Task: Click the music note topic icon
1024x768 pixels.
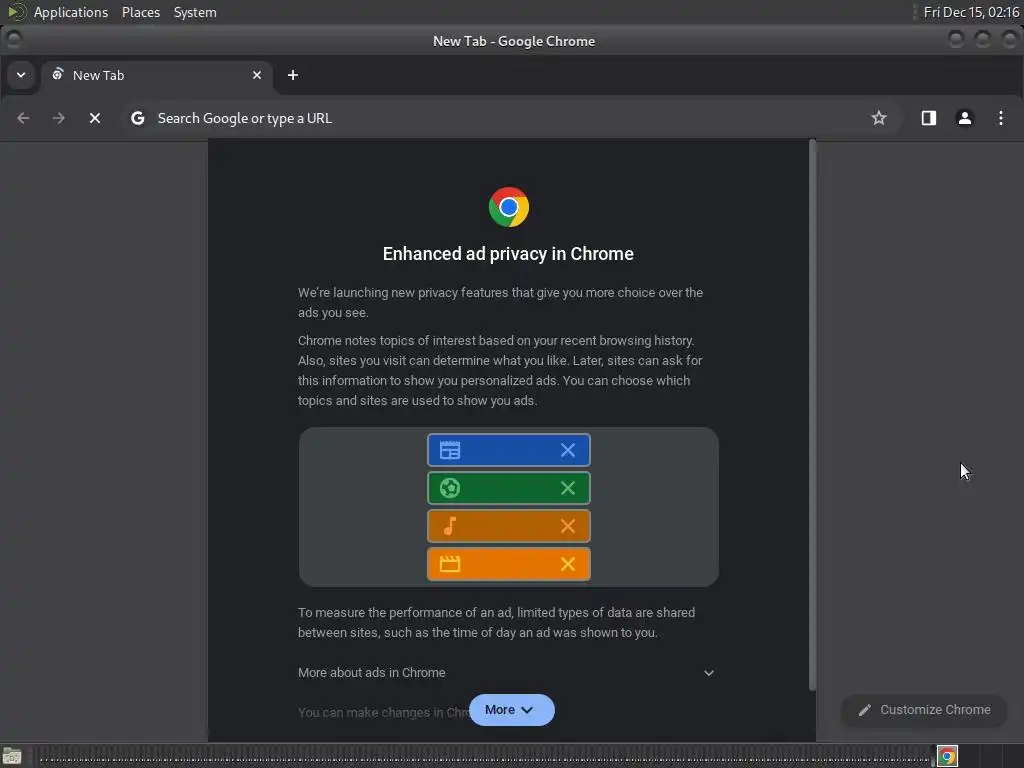Action: point(449,526)
